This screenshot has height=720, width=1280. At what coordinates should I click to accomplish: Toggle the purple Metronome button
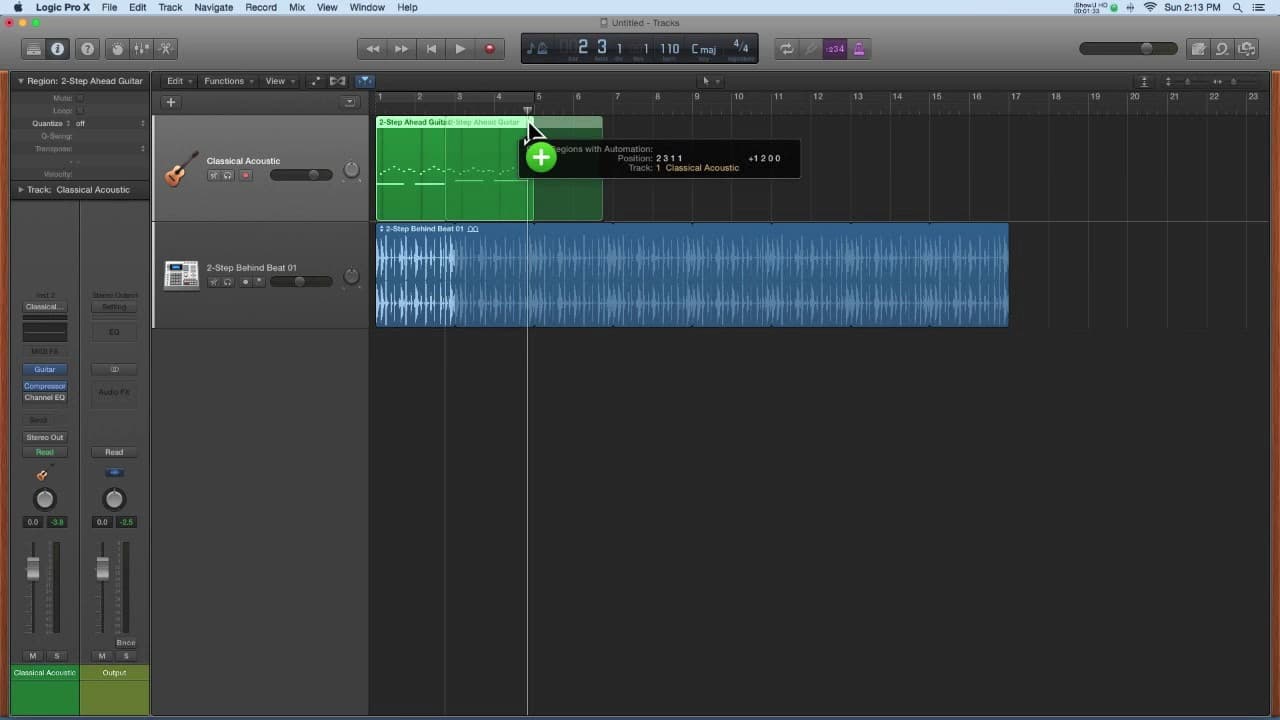pos(859,48)
